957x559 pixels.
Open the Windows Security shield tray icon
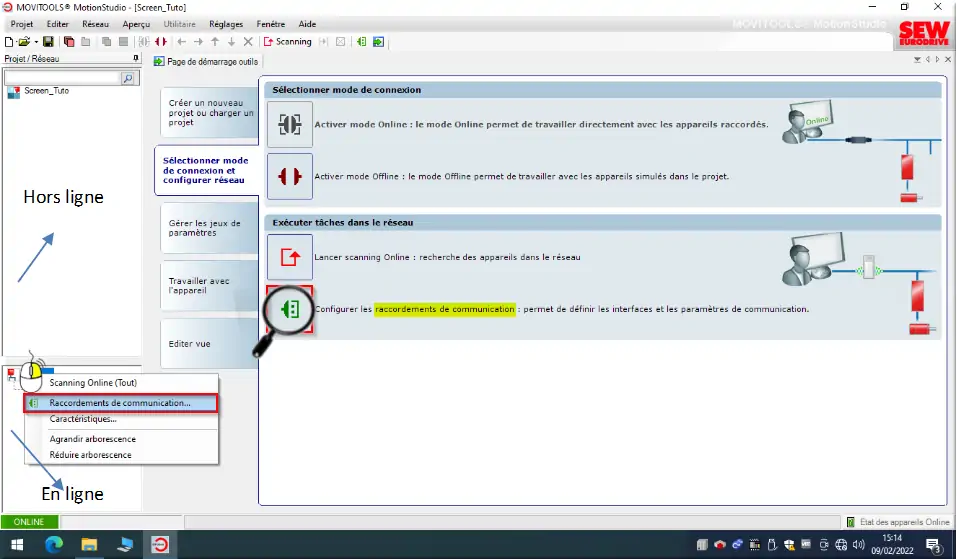click(789, 545)
